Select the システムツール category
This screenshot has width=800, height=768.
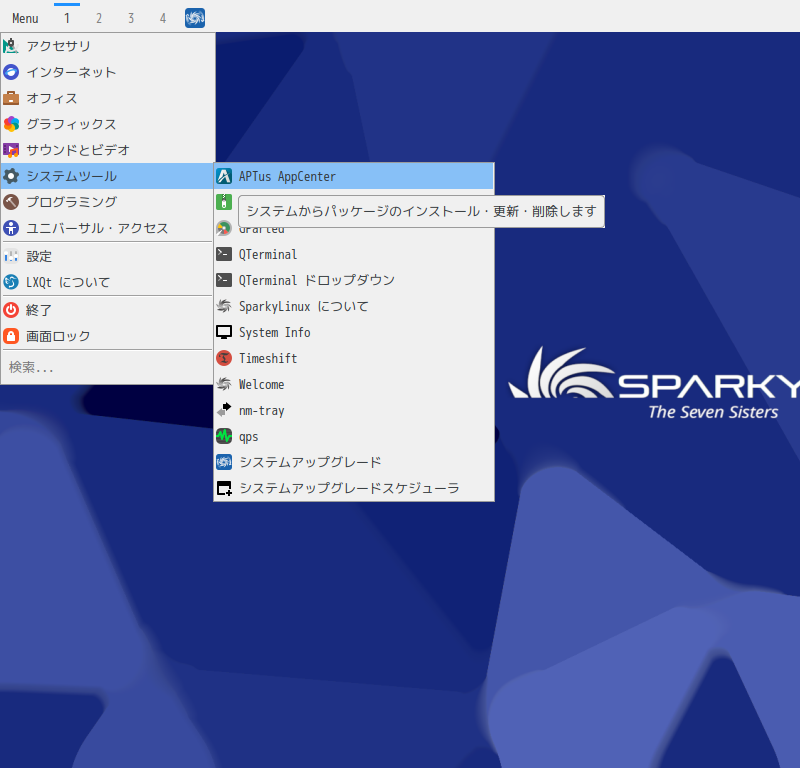tap(108, 176)
